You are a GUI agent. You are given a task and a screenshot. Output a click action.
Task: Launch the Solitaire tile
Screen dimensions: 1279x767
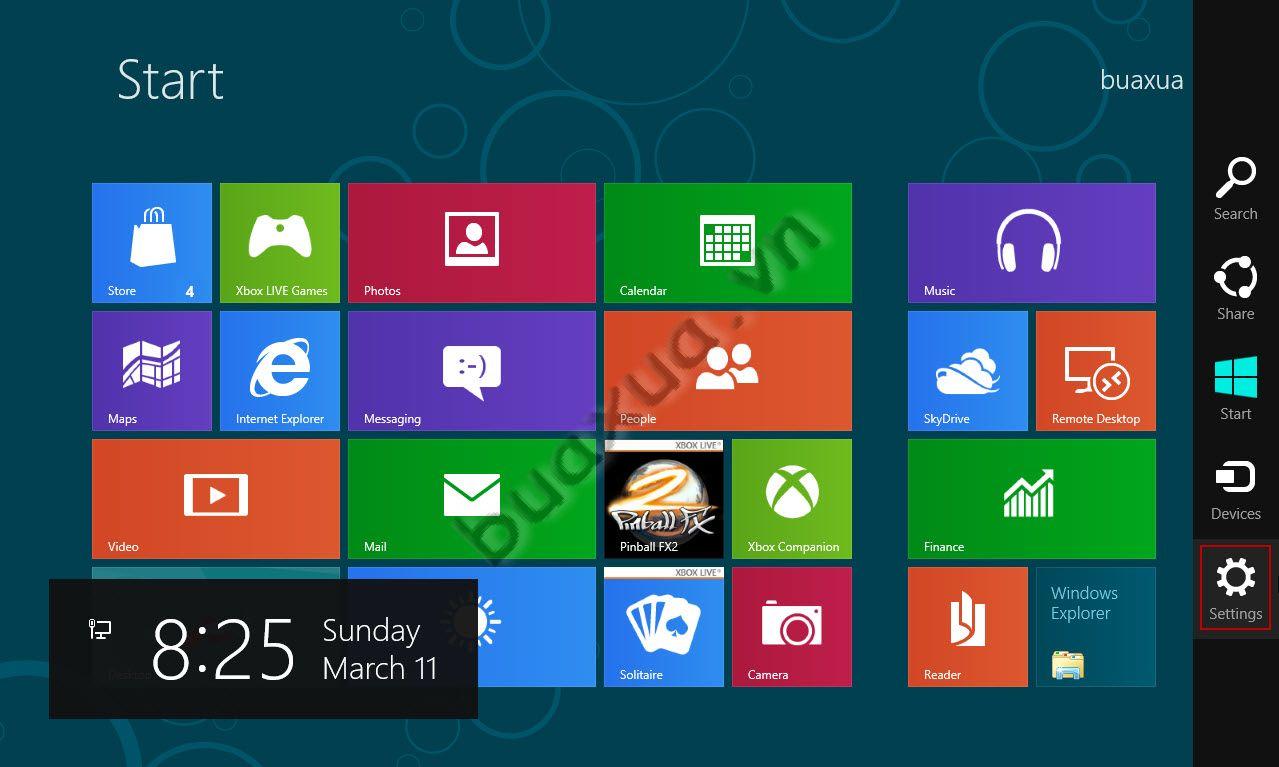664,627
